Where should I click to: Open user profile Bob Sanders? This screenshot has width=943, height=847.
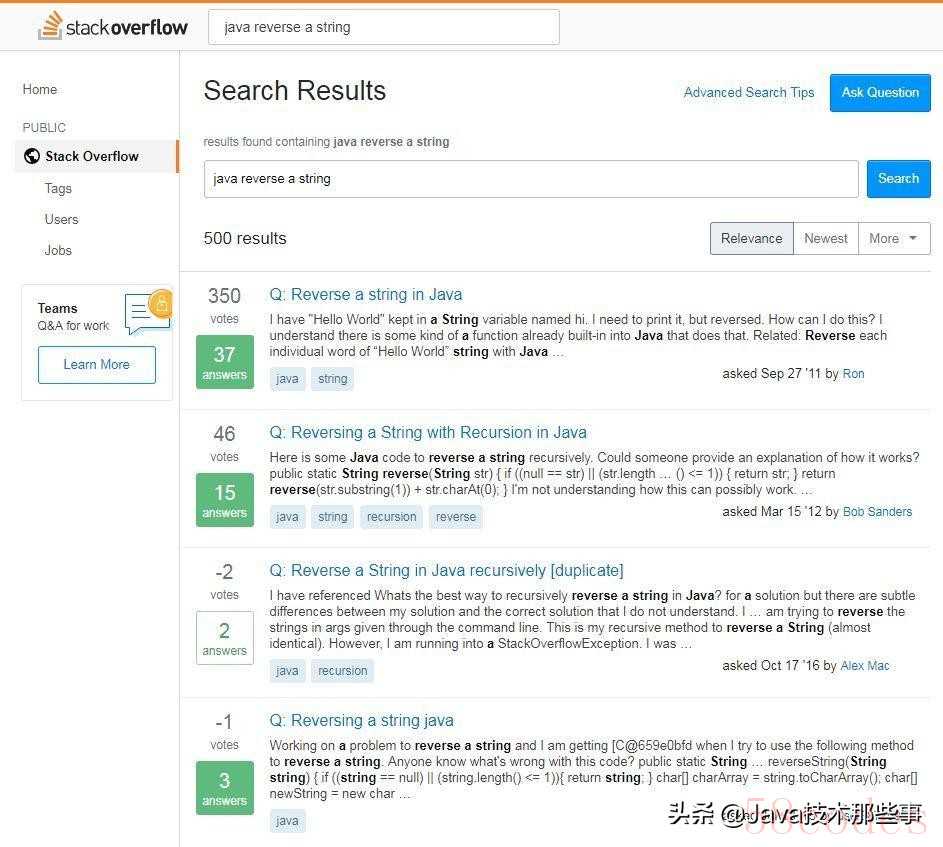pyautogui.click(x=877, y=512)
